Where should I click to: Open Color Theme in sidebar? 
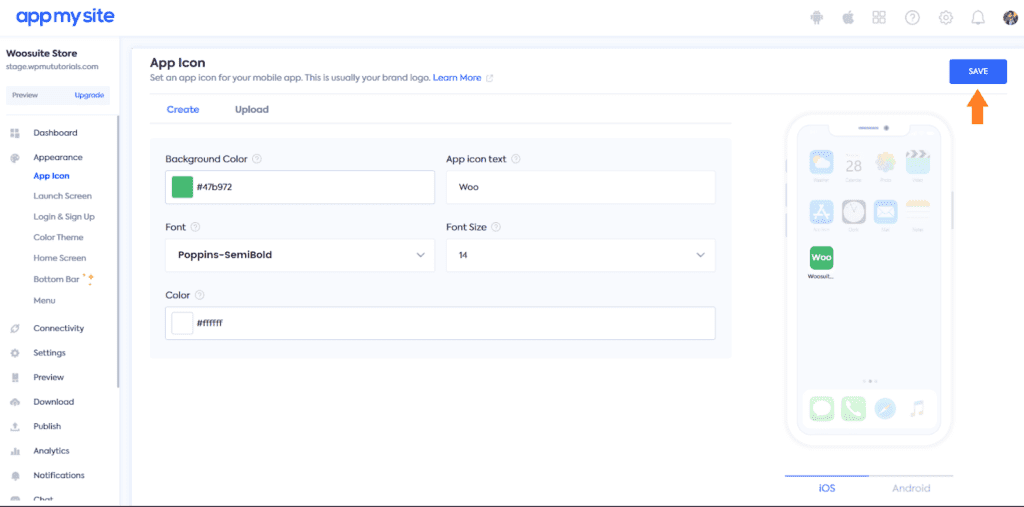tap(58, 237)
